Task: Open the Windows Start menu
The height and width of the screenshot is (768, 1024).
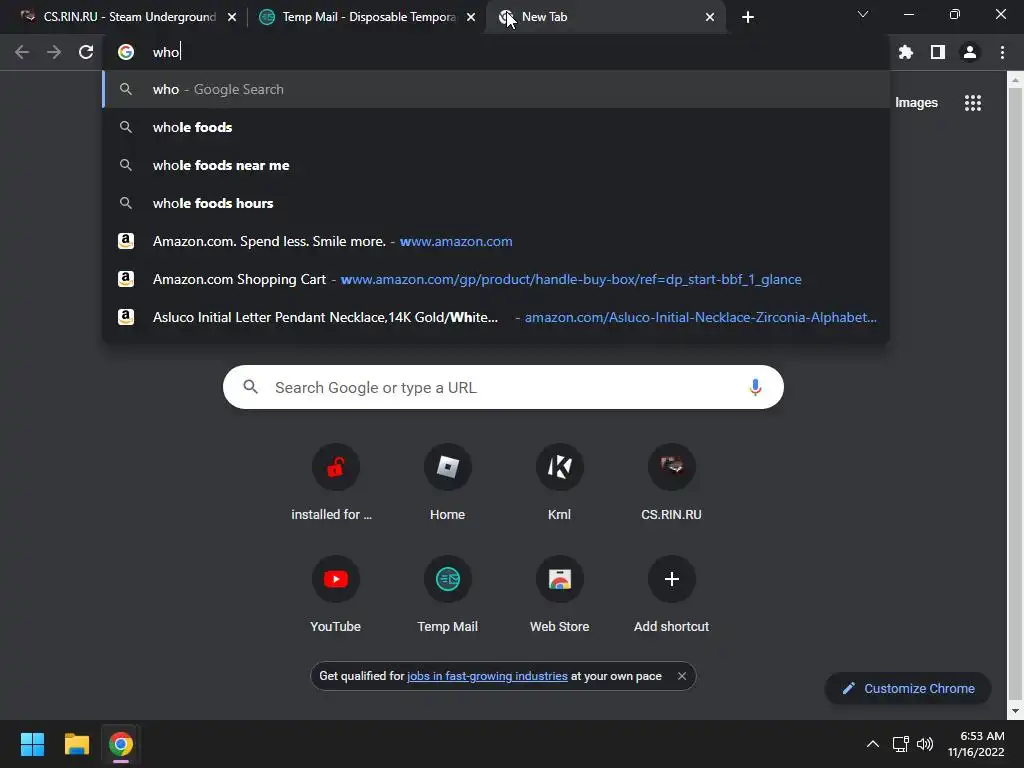Action: point(32,744)
